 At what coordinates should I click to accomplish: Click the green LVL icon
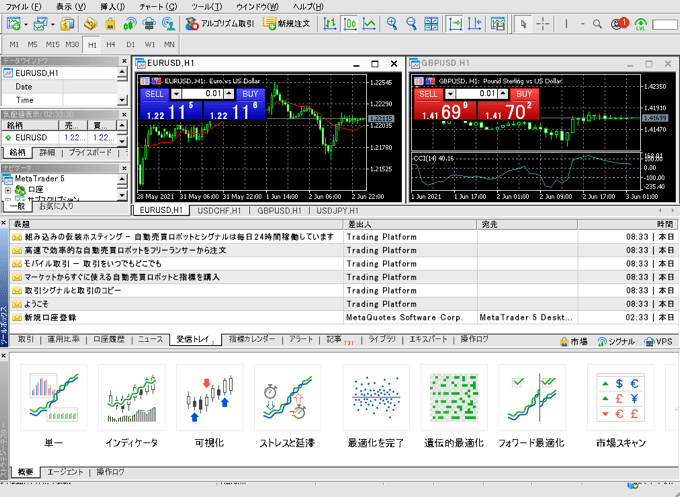click(x=641, y=24)
